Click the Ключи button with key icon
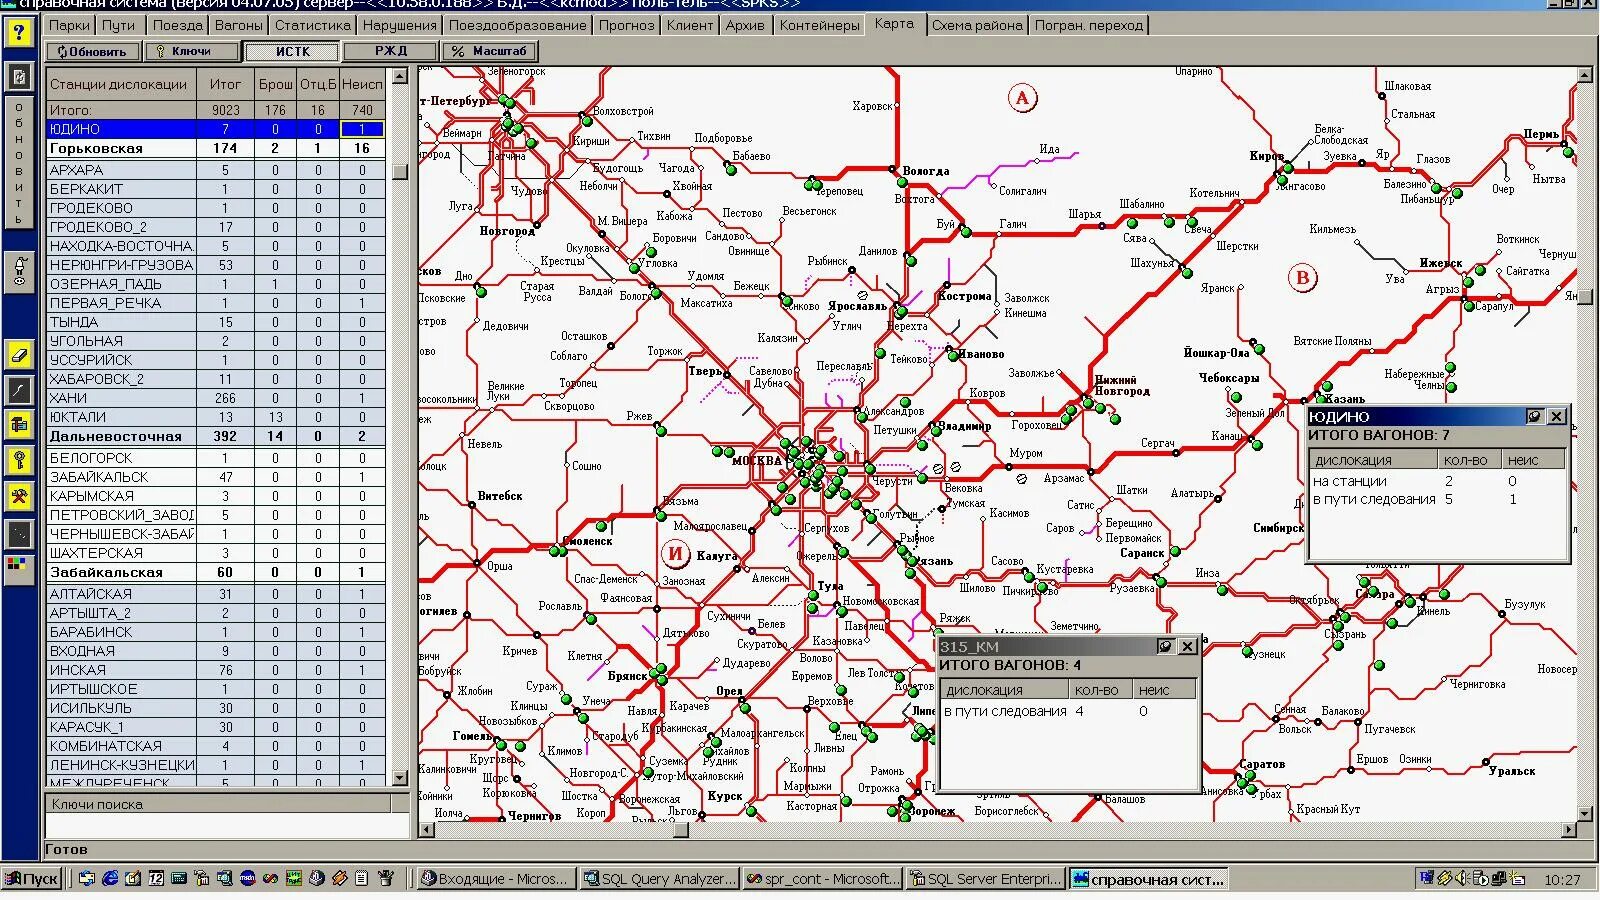Viewport: 1600px width, 900px height. pyautogui.click(x=192, y=51)
